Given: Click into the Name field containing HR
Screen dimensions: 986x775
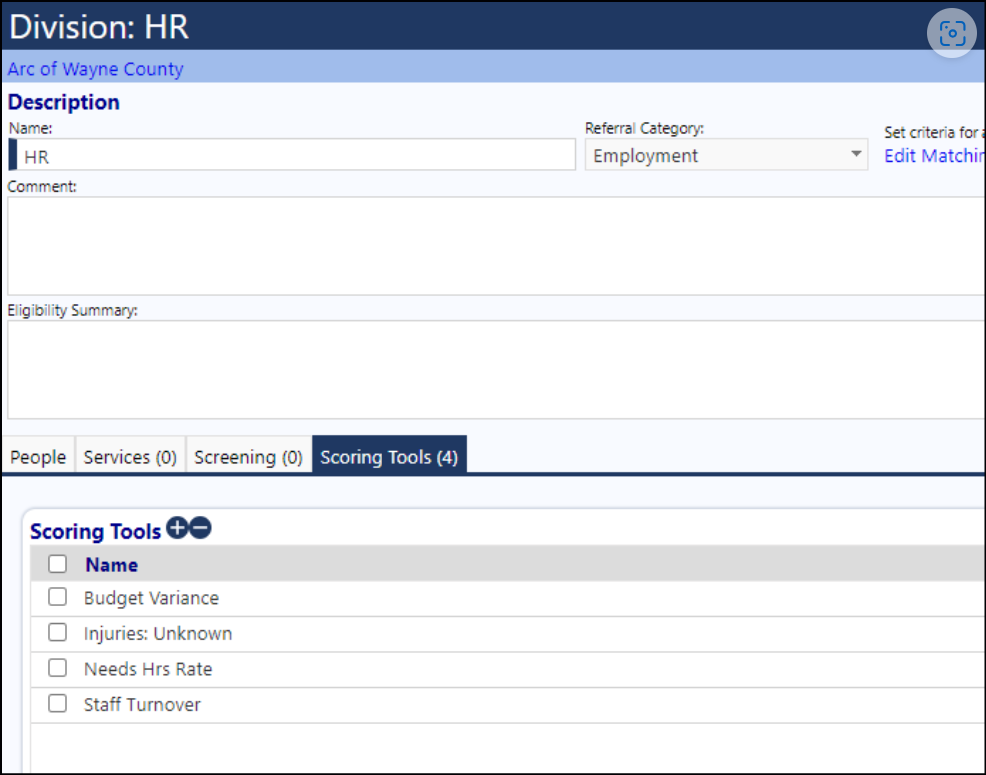Looking at the screenshot, I should 292,155.
